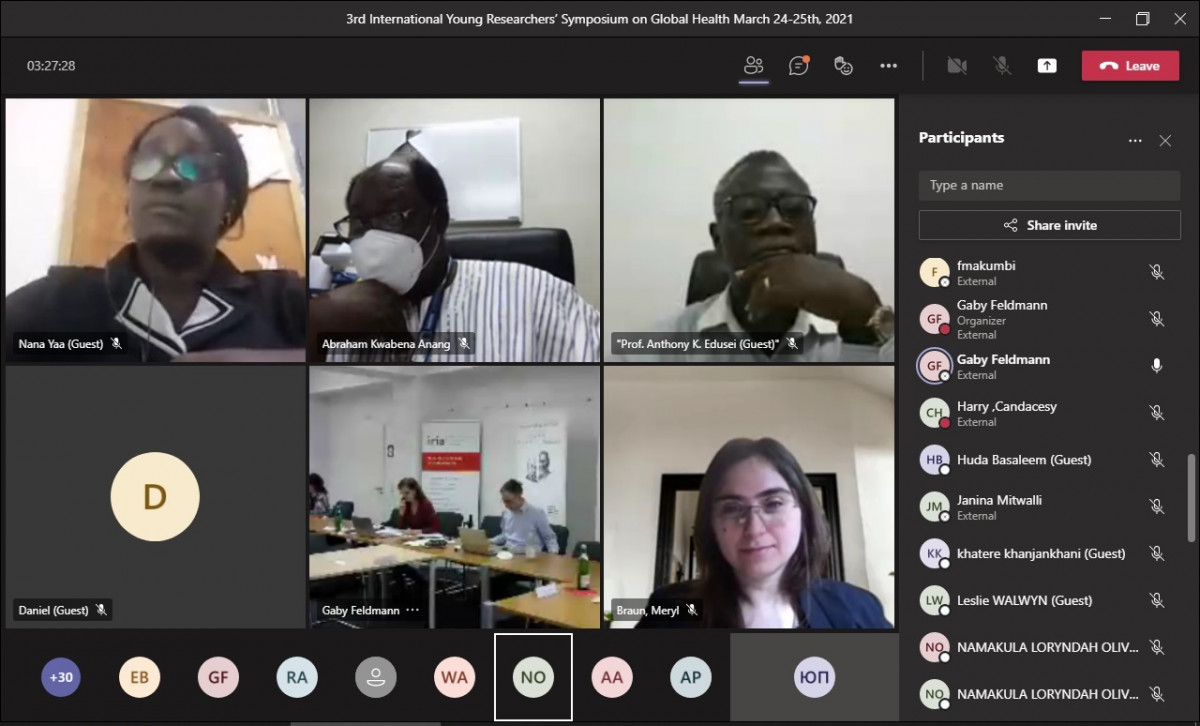1200x726 pixels.
Task: Show the +30 additional participants
Action: coord(61,677)
